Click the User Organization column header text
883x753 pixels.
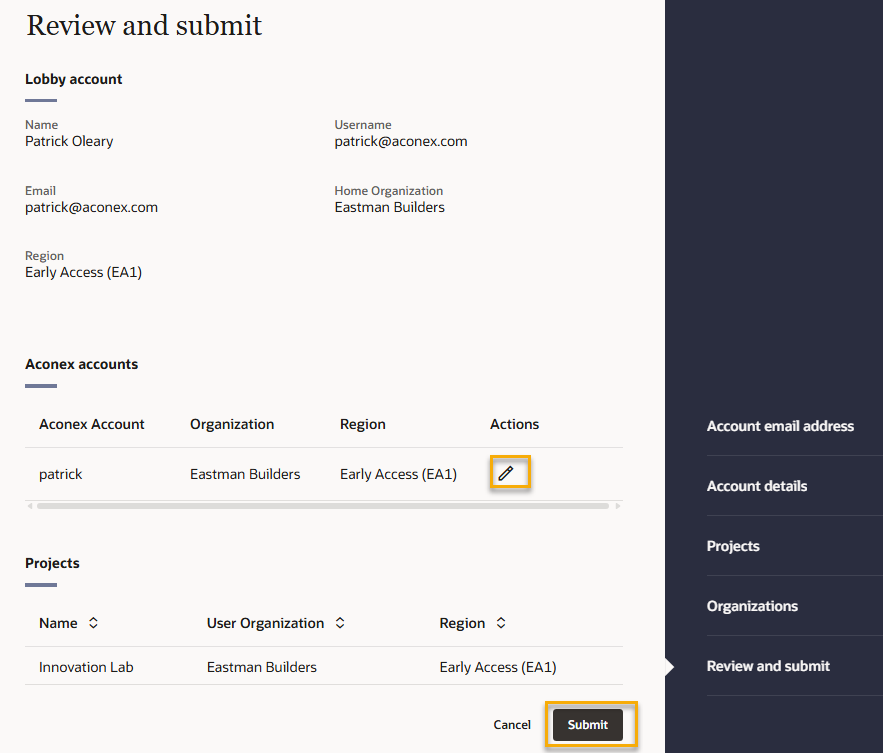265,623
